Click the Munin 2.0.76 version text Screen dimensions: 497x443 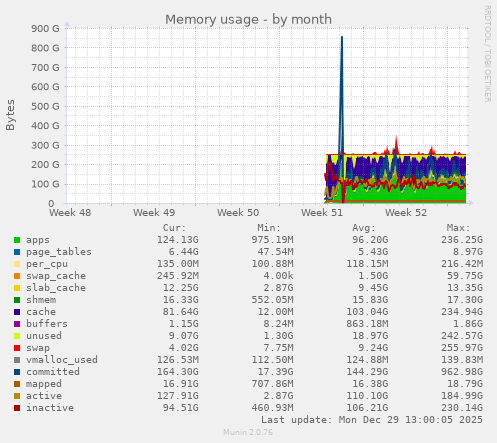tap(248, 433)
